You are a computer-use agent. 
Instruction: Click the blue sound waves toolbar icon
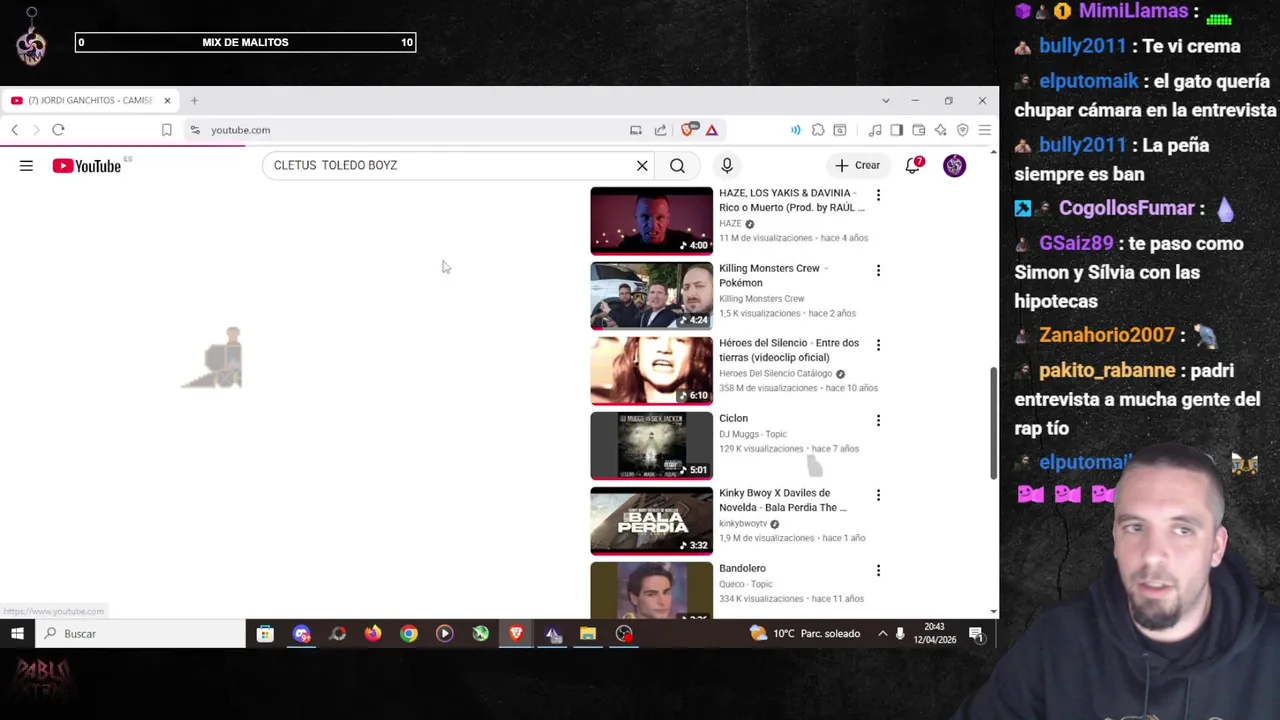[x=796, y=130]
